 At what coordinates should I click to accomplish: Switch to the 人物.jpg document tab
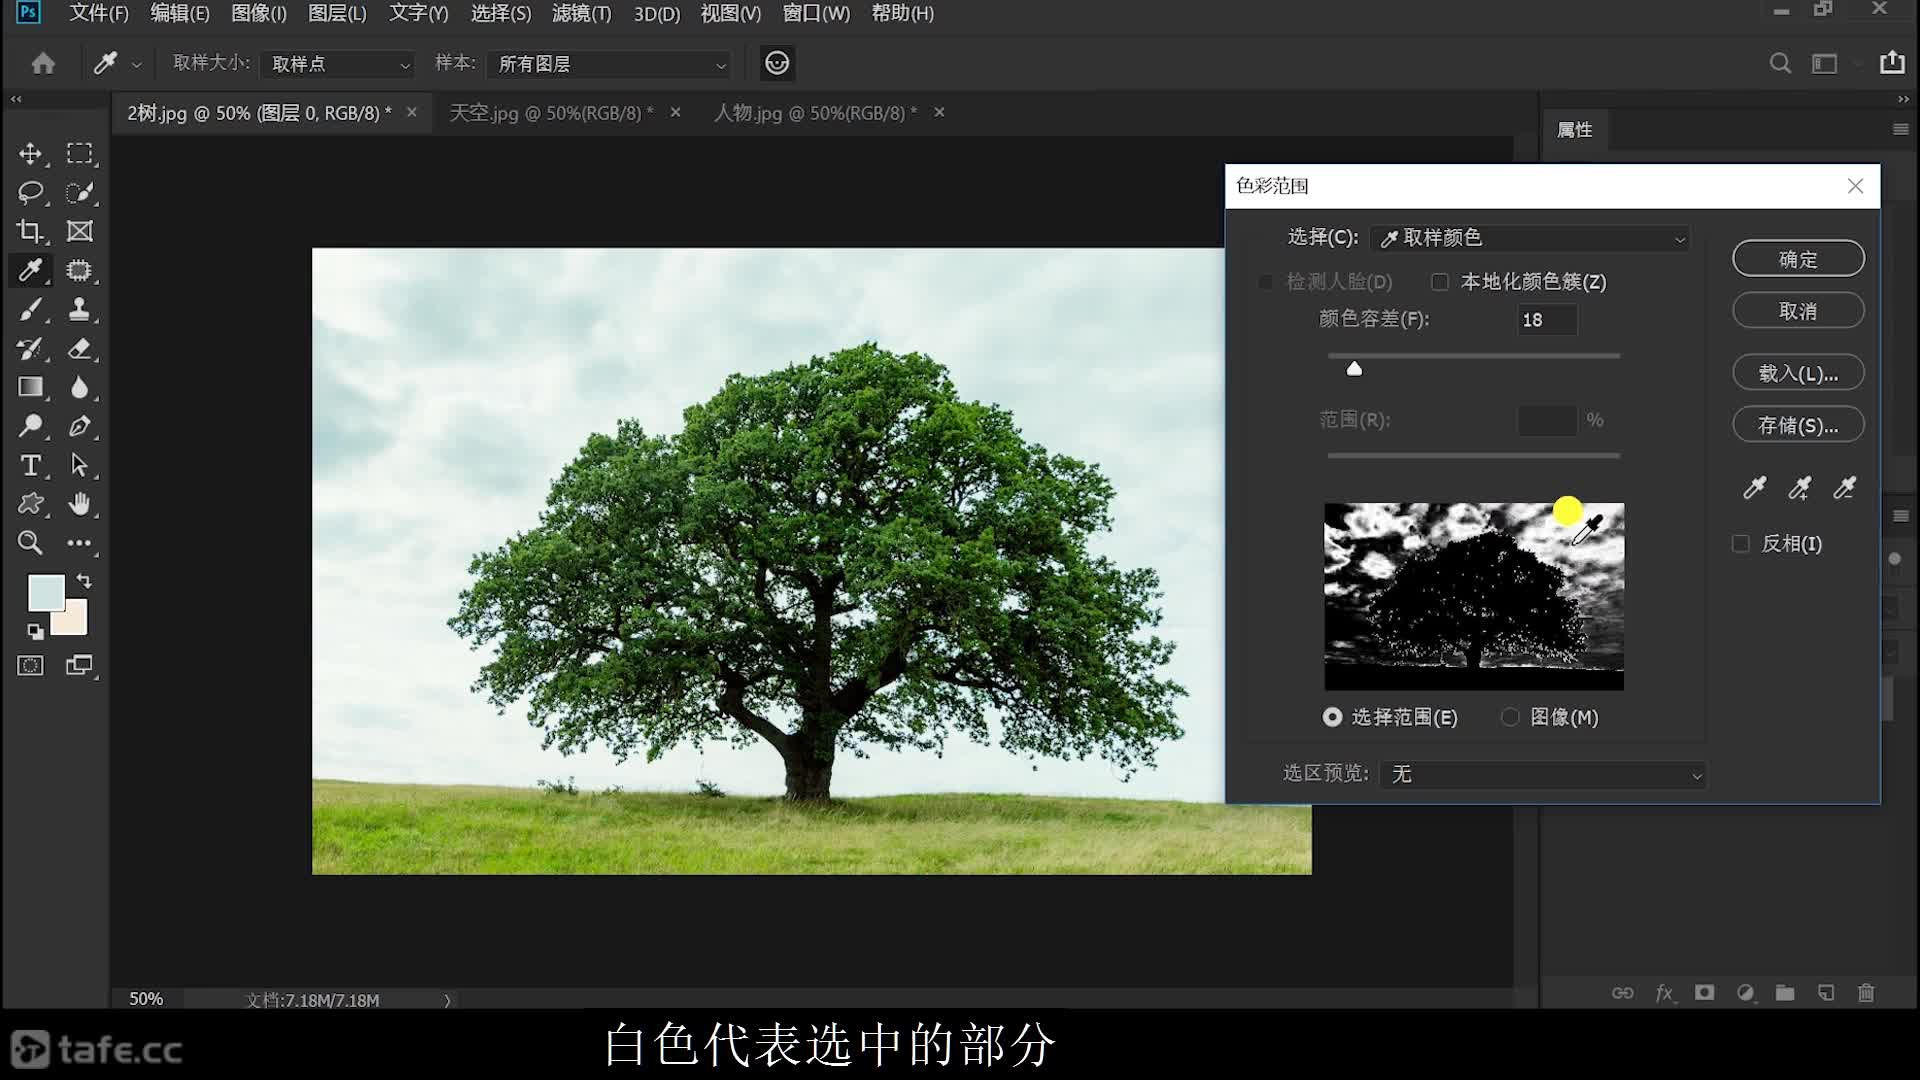tap(815, 113)
